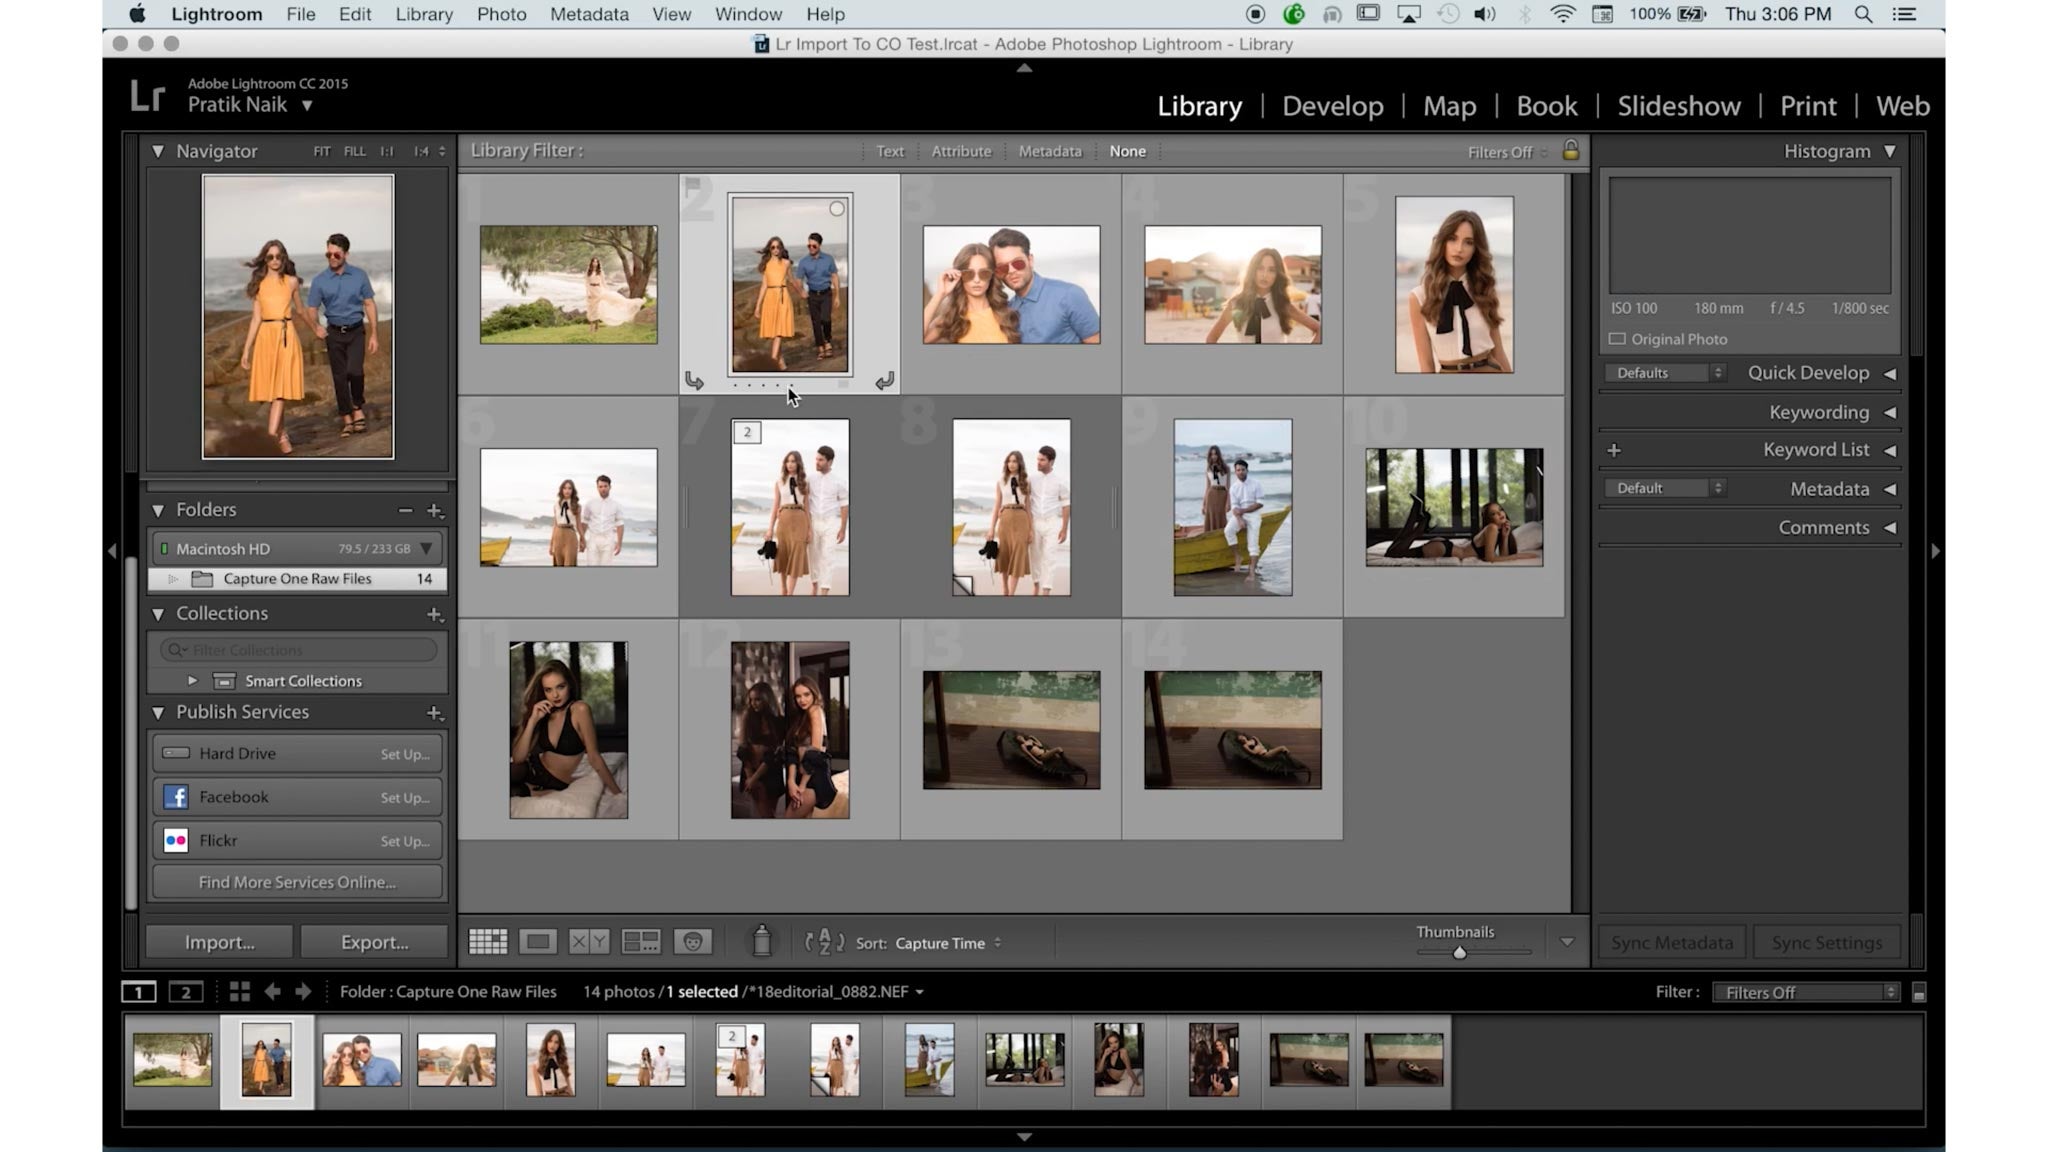
Task: Click the Export... button
Action: click(x=374, y=942)
